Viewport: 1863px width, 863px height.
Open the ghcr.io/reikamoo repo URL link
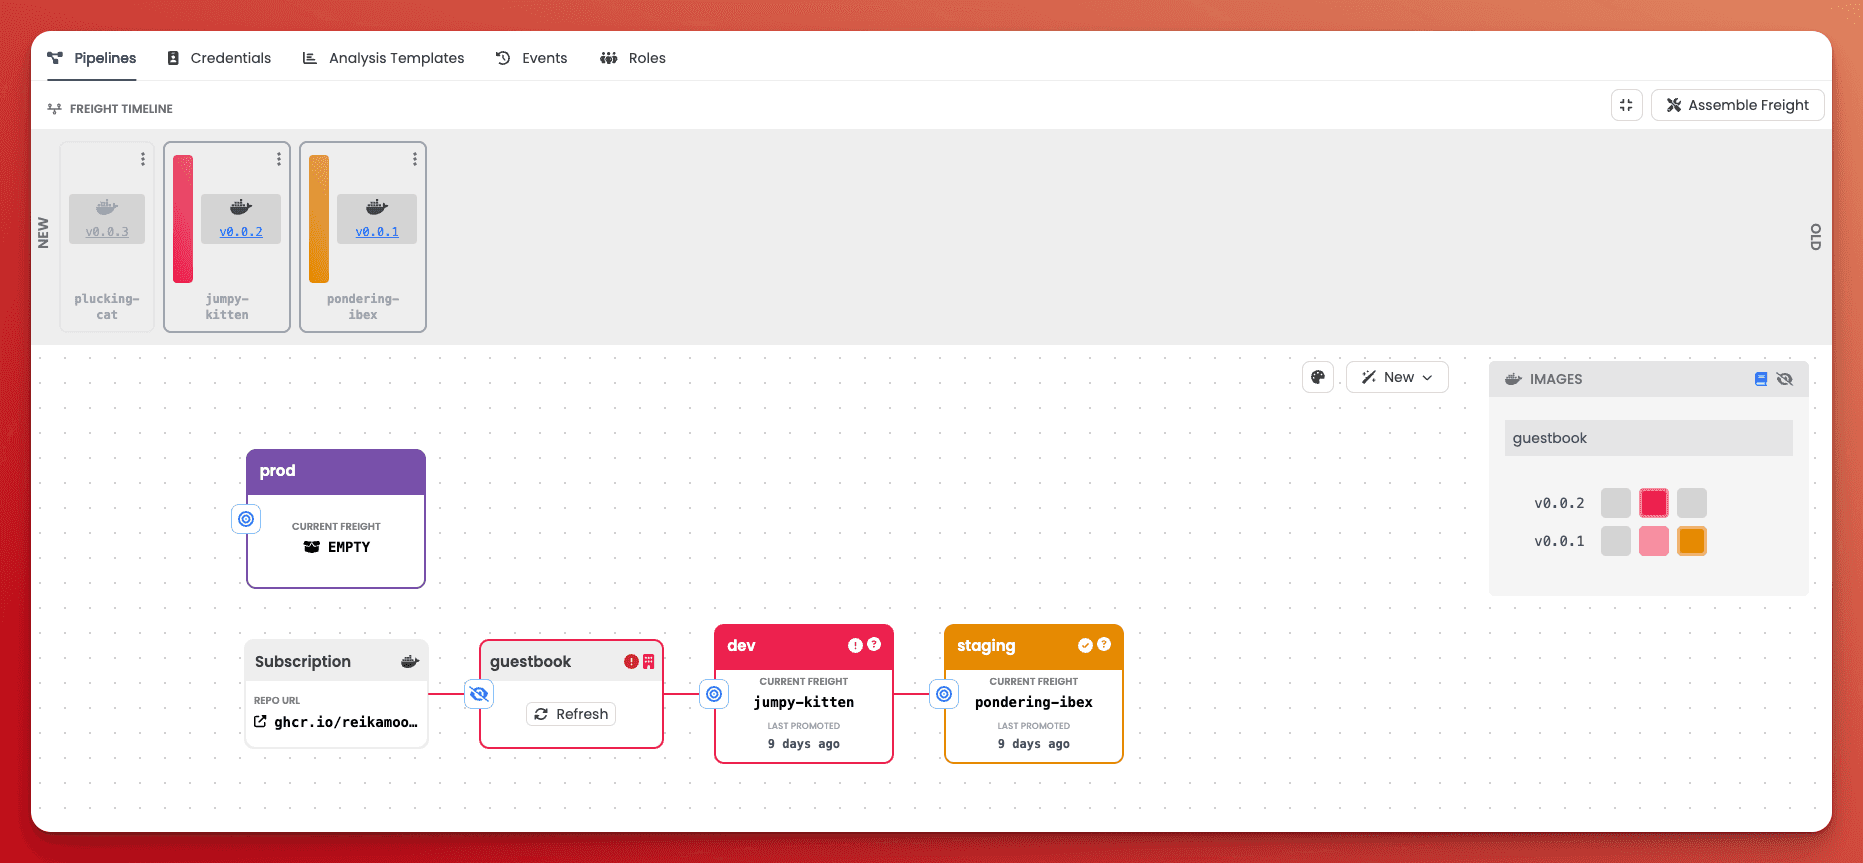pos(346,722)
